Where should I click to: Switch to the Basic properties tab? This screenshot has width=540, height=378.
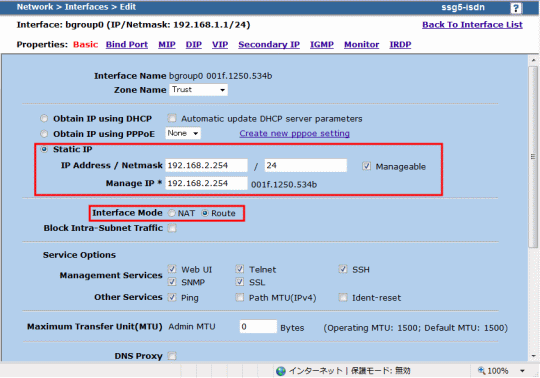(85, 45)
